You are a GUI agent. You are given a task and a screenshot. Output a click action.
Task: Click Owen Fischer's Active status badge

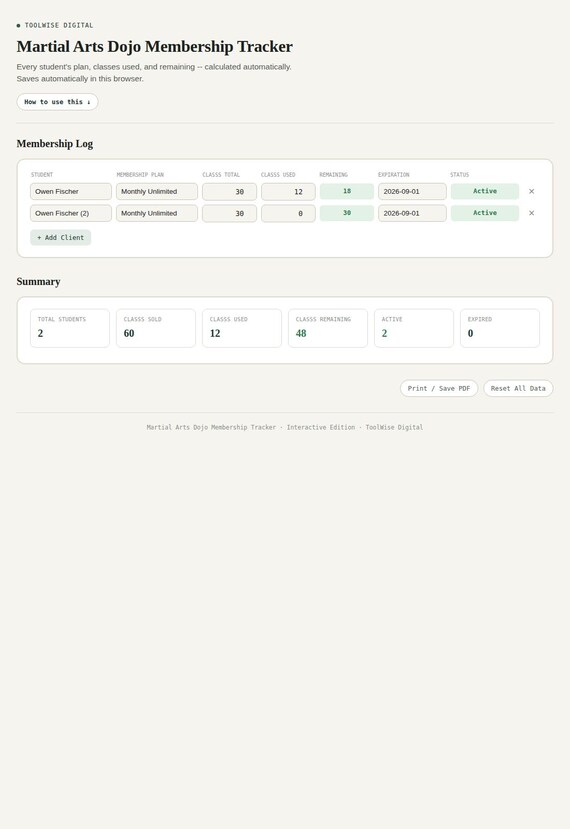(485, 191)
